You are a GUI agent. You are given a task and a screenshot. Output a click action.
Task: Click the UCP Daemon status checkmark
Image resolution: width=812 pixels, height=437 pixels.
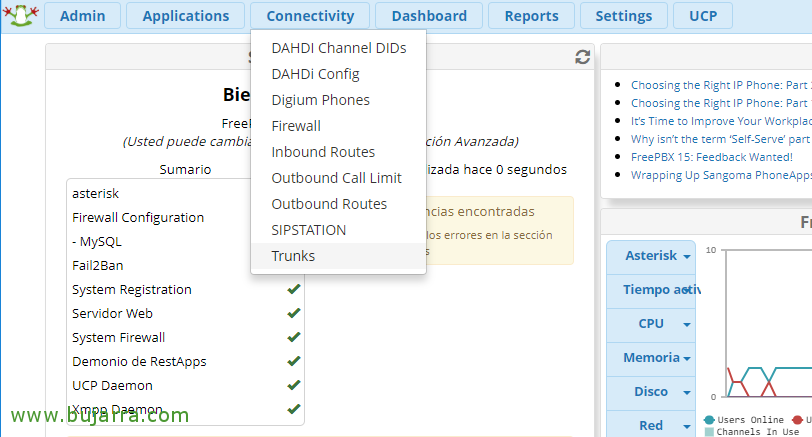(294, 385)
